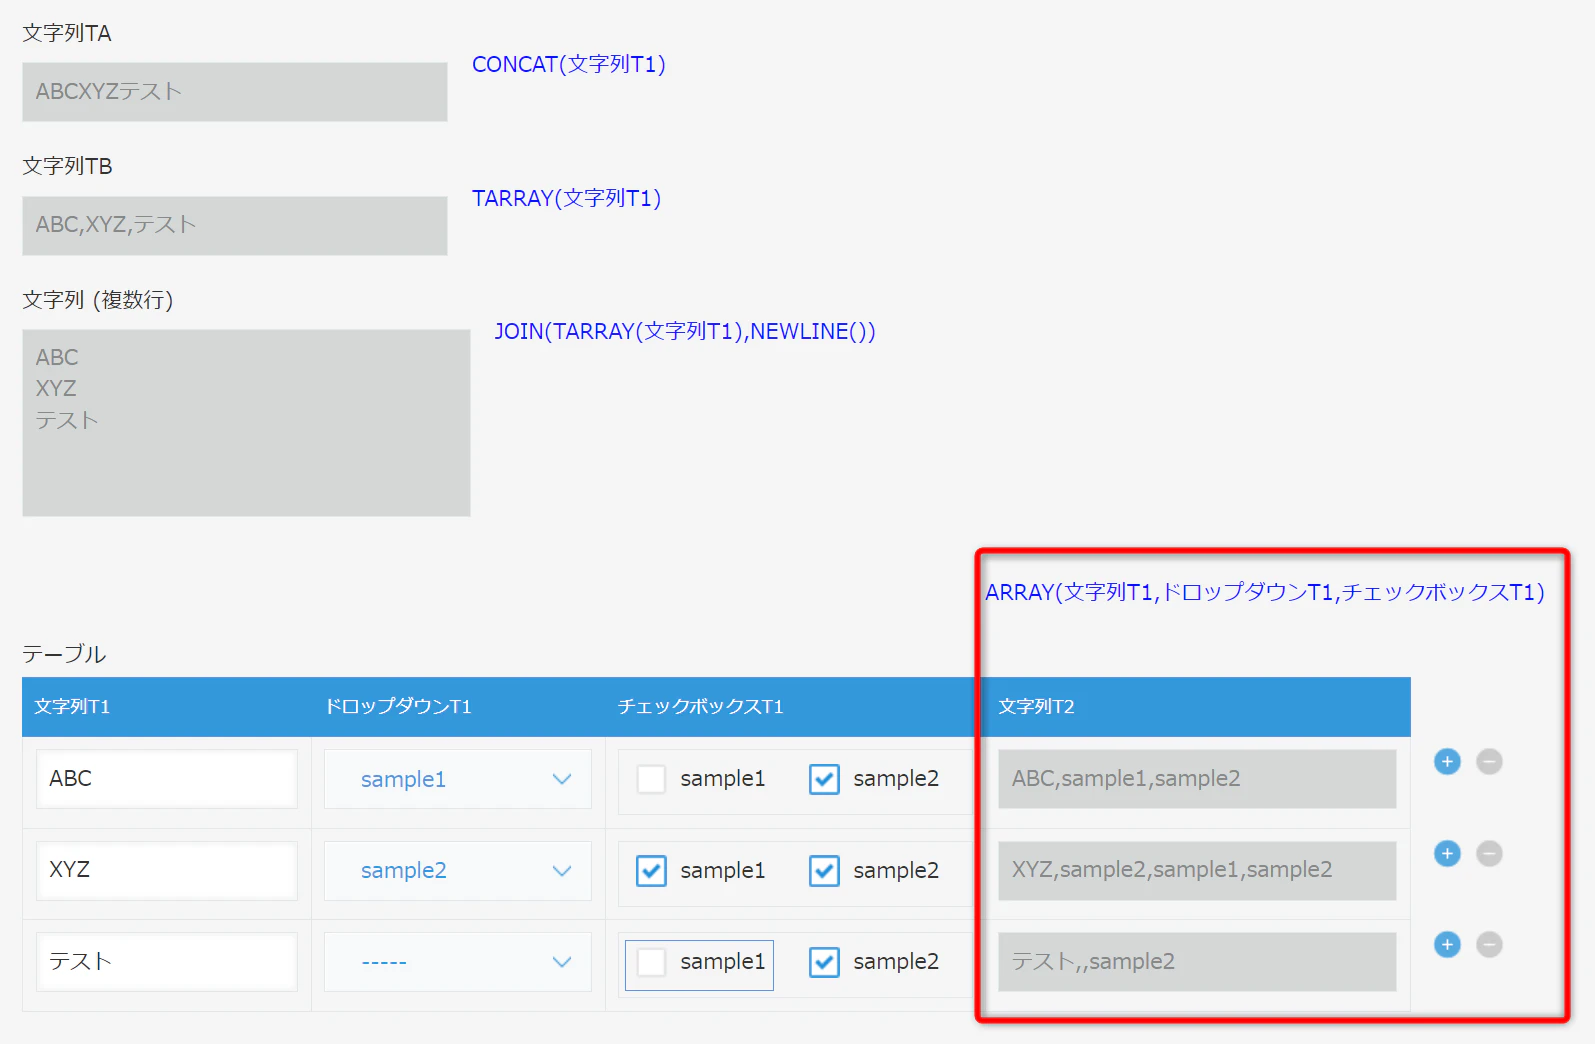Click the 文字列TB field showing ABC,XYZ,テスト
1595x1044 pixels.
pos(235,225)
